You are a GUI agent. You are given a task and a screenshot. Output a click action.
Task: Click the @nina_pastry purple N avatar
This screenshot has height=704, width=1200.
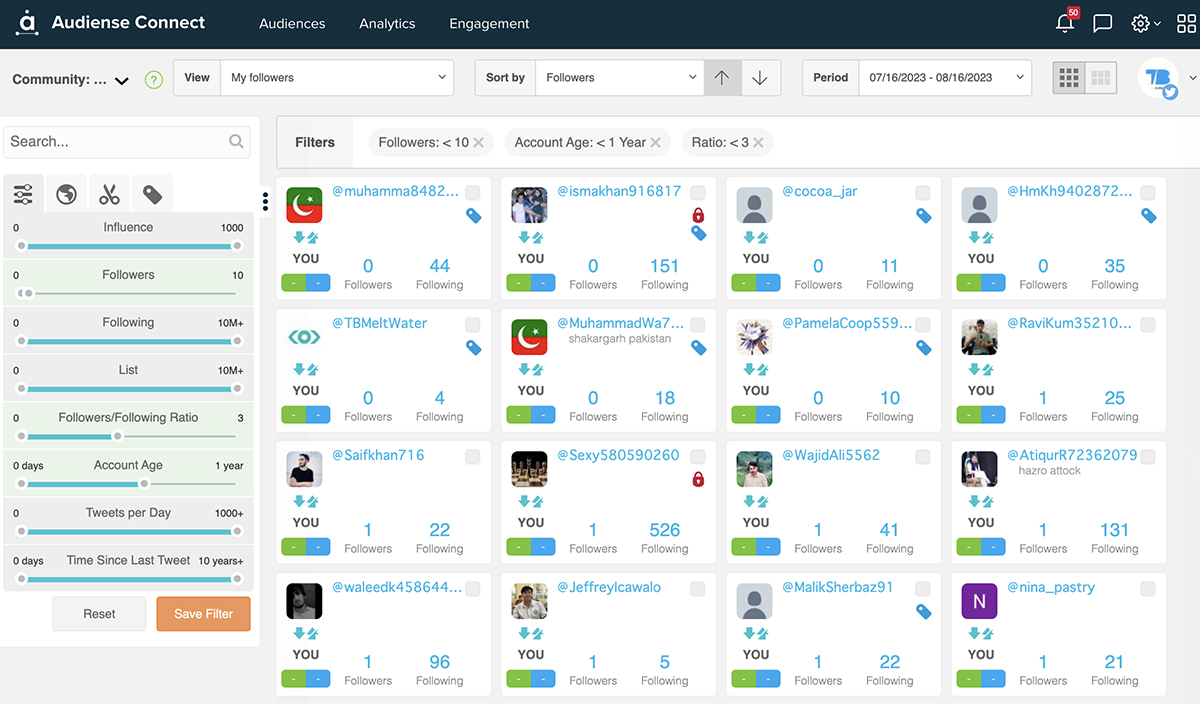[979, 601]
